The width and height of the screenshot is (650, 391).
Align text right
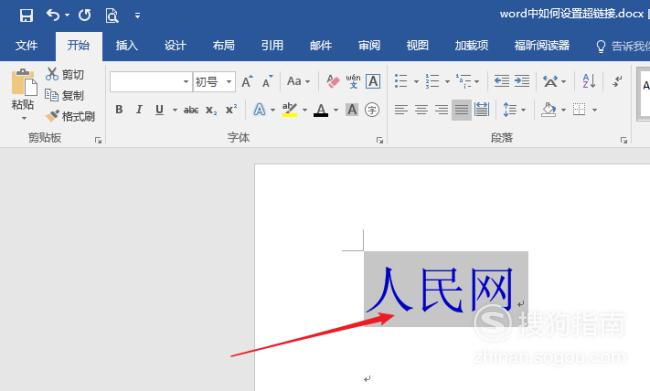tap(441, 109)
